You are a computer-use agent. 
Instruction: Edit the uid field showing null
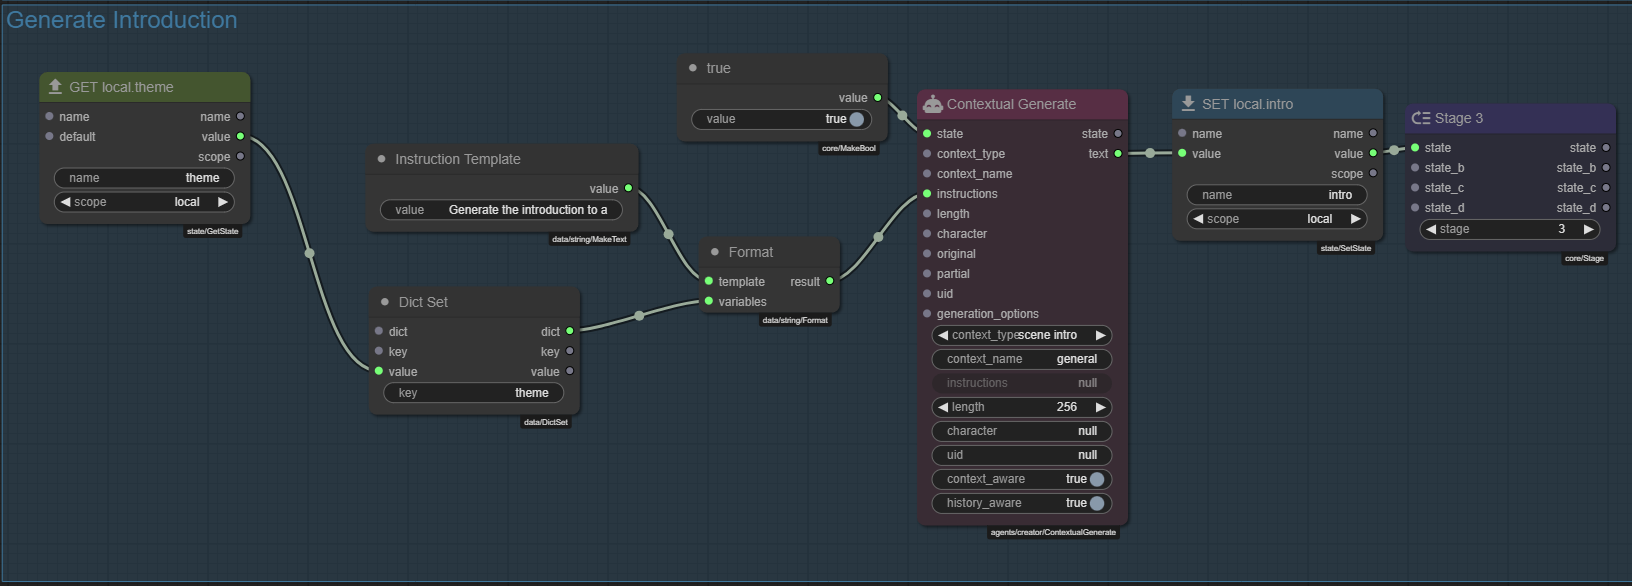tap(1022, 455)
